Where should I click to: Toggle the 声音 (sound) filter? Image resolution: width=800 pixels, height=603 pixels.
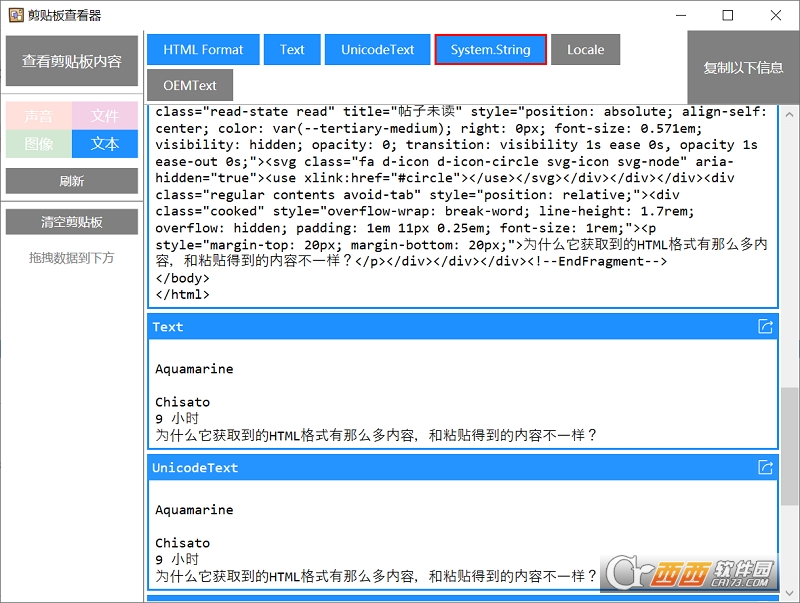[x=39, y=116]
